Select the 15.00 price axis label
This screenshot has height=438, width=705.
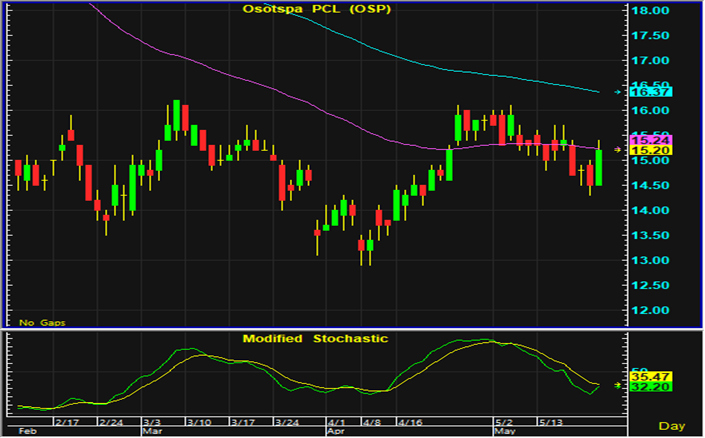point(650,161)
